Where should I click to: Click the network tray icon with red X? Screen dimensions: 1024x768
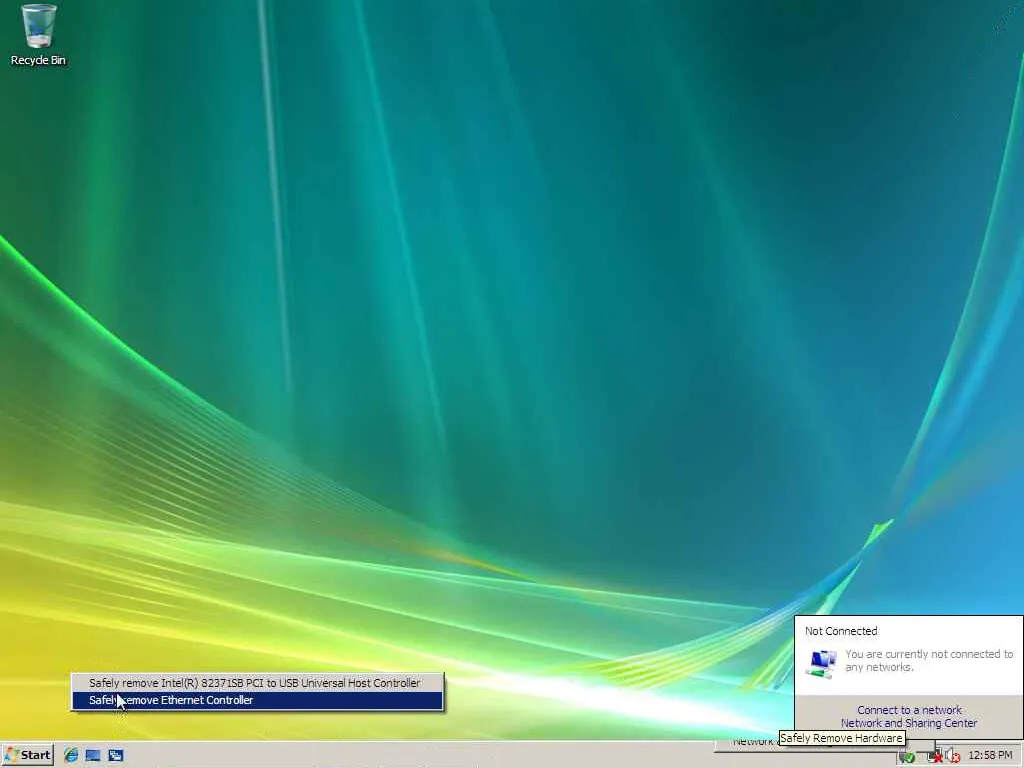[935, 756]
